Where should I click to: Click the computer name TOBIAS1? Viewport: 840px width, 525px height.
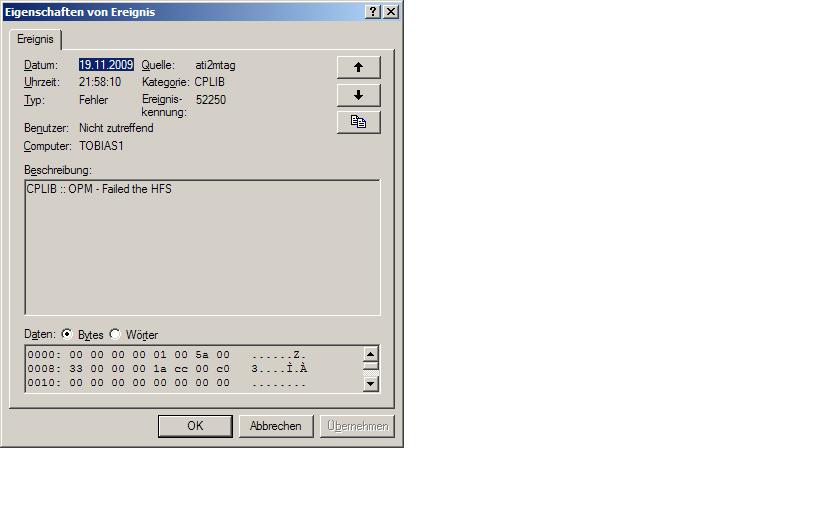101,146
